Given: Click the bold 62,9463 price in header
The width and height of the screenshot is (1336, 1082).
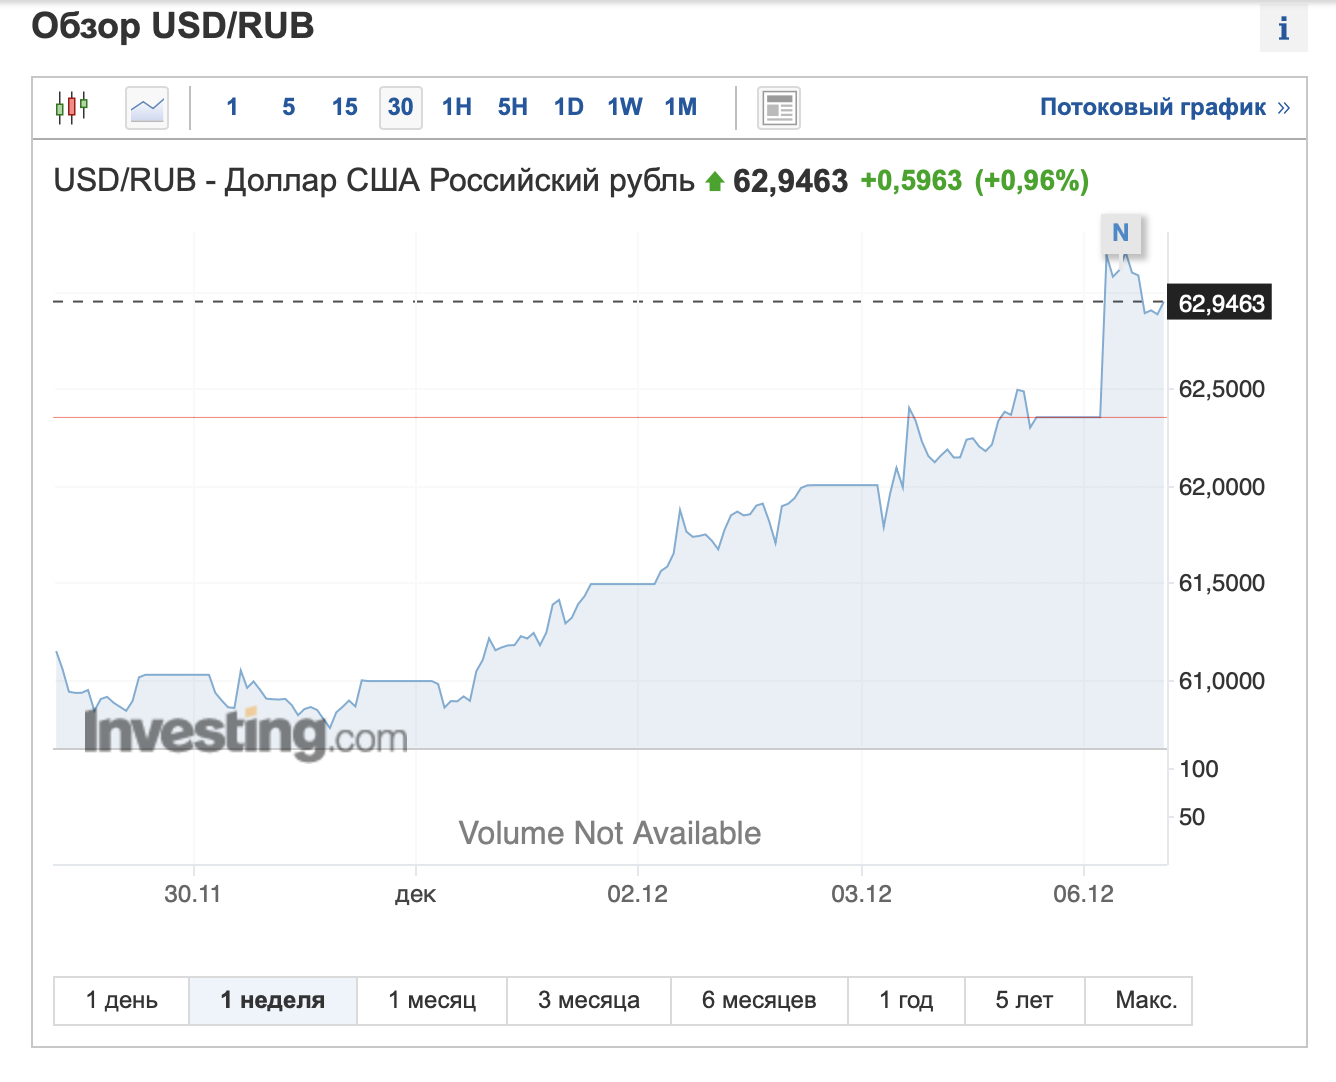Looking at the screenshot, I should pos(790,181).
